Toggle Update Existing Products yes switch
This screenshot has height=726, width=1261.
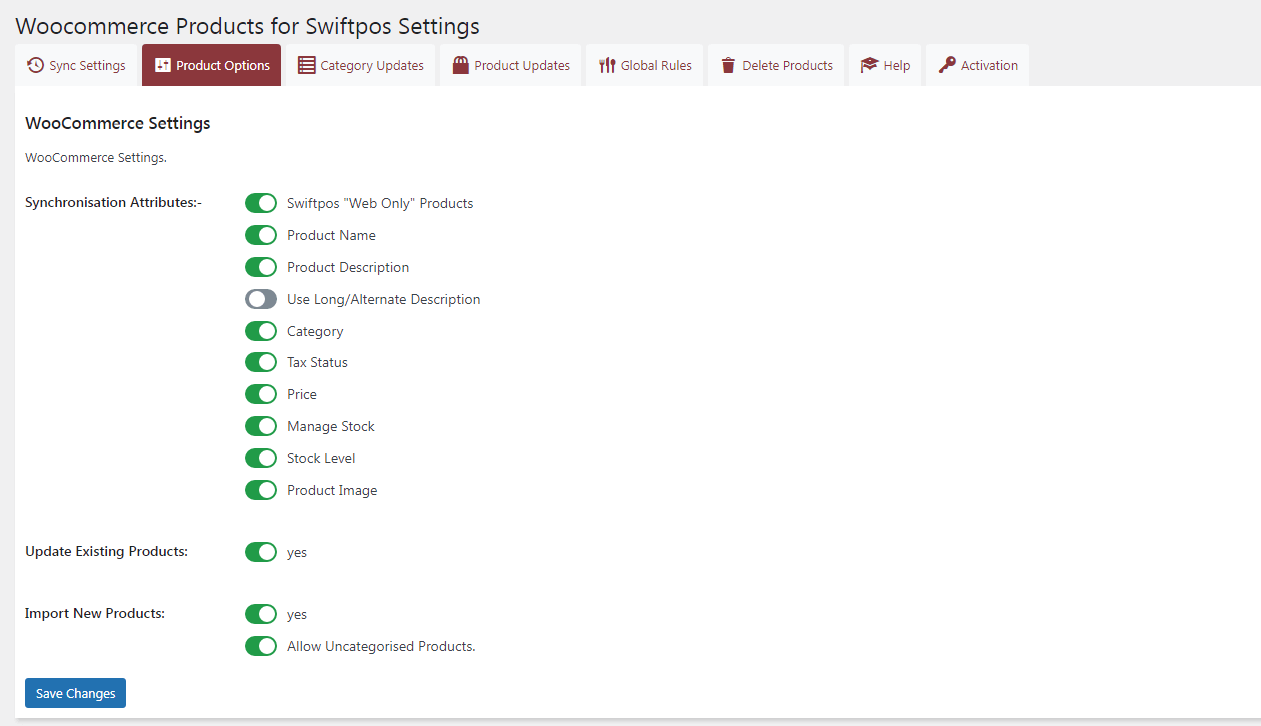coord(261,552)
